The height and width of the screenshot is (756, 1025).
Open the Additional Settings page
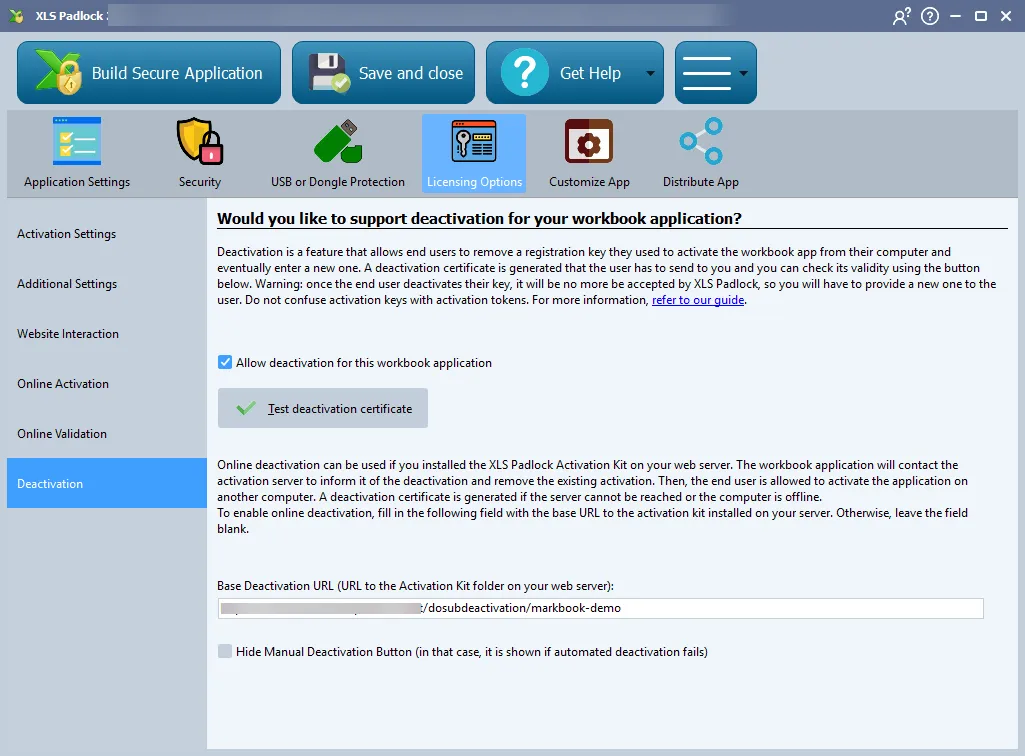107,284
